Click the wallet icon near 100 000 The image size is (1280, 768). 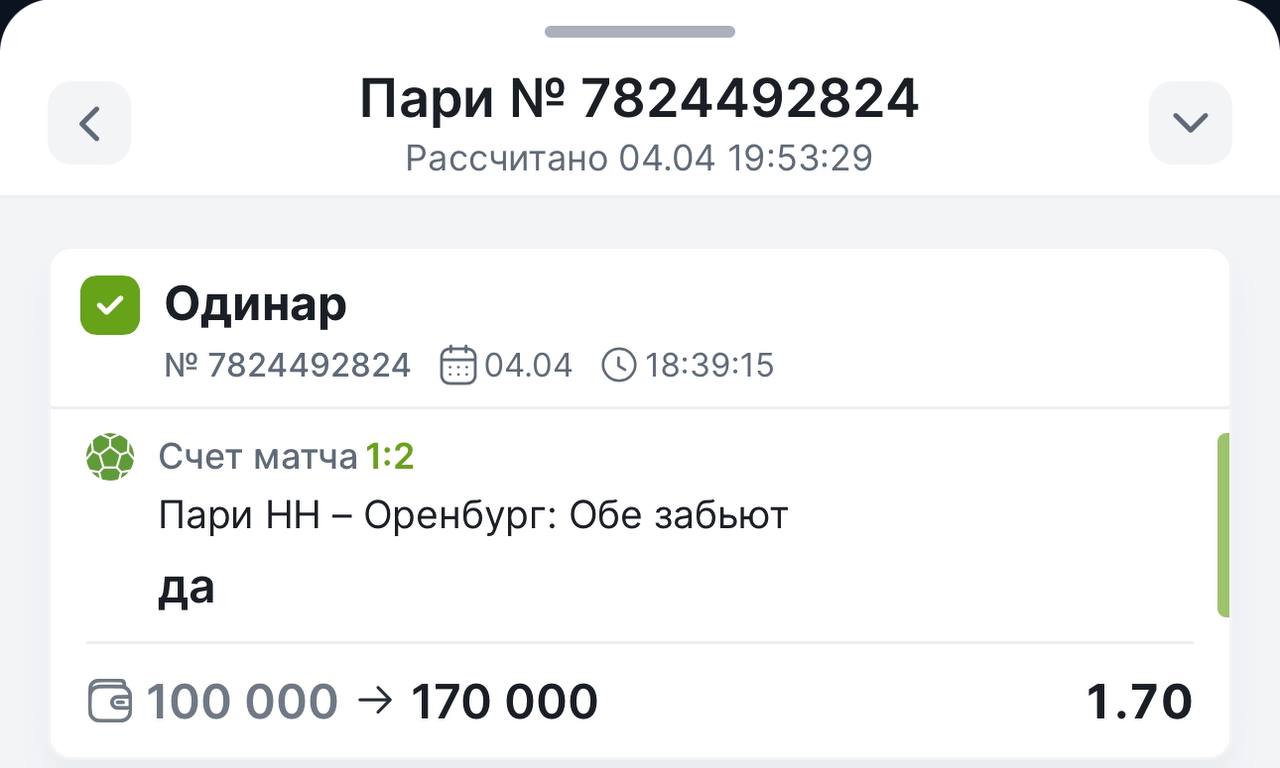coord(110,701)
